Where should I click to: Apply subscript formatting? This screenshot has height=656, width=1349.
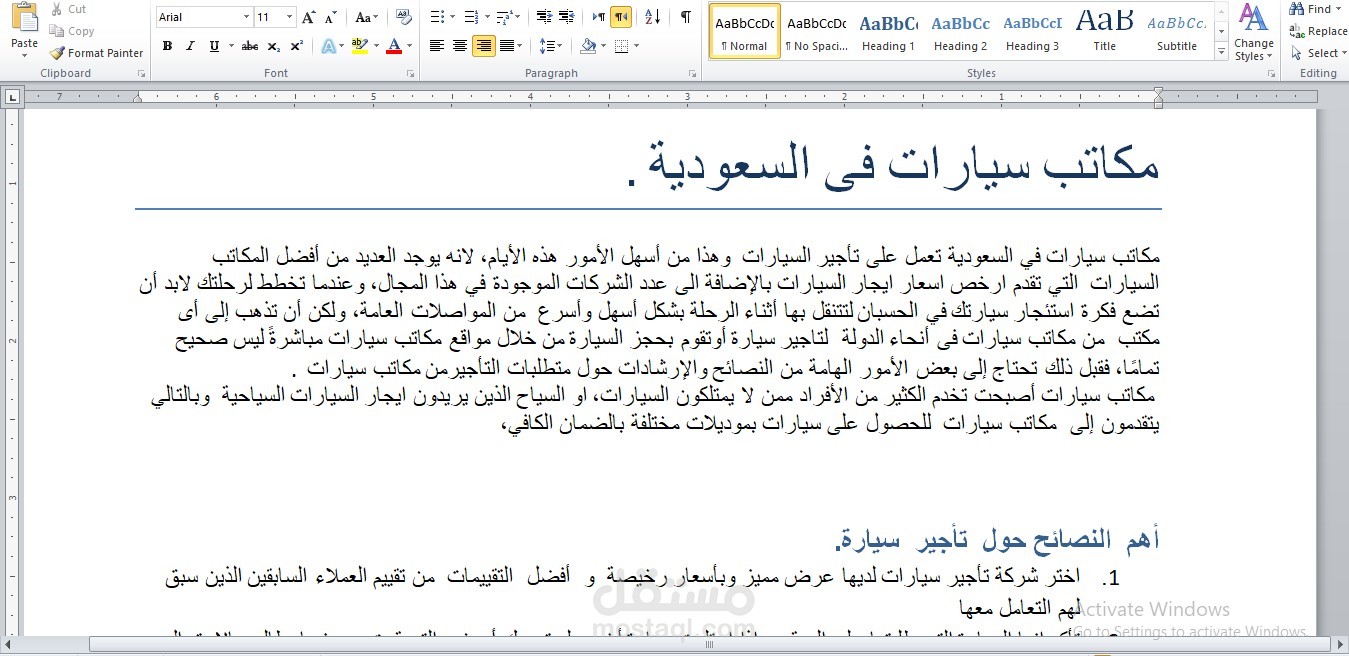(276, 46)
